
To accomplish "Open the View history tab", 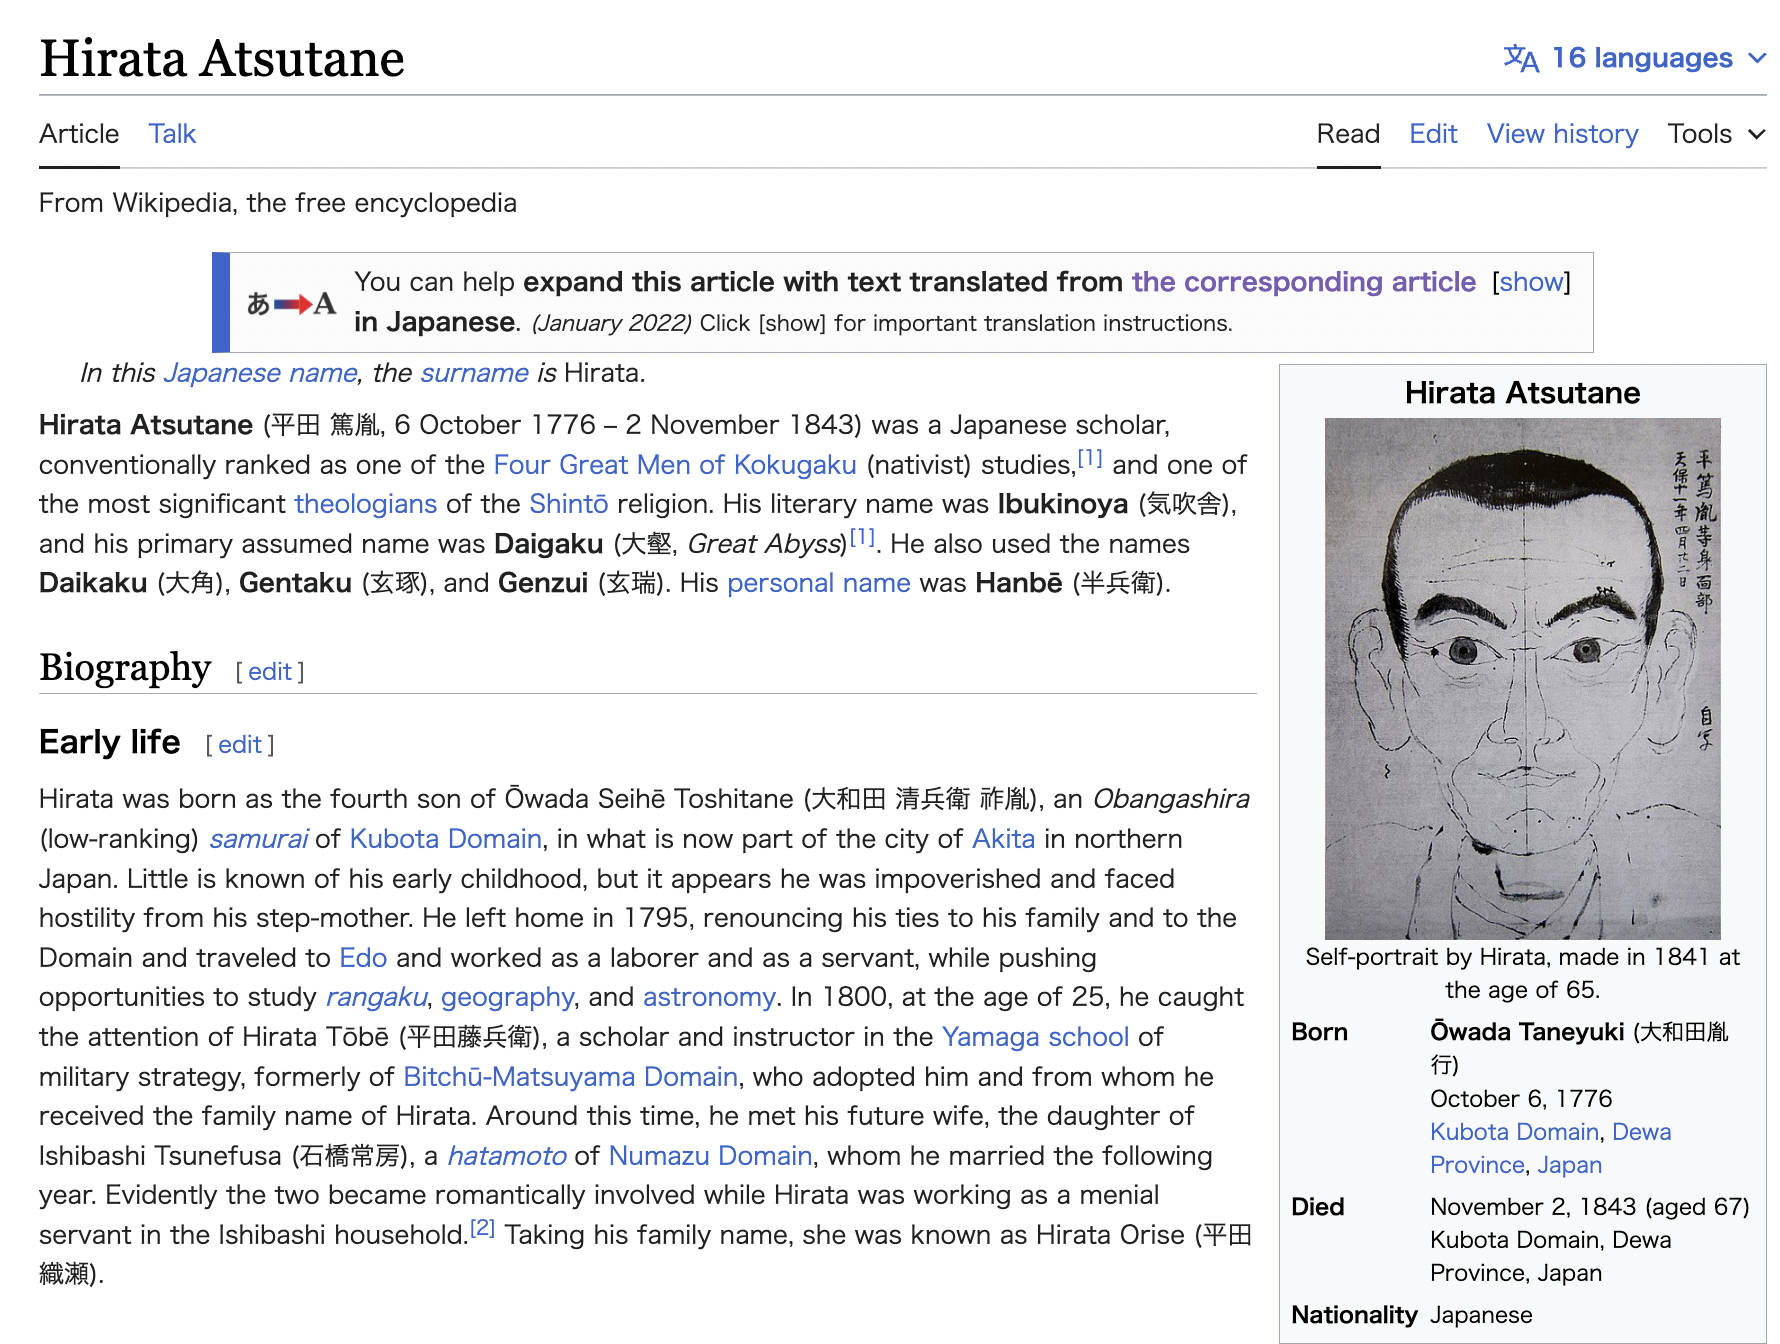I will point(1562,134).
